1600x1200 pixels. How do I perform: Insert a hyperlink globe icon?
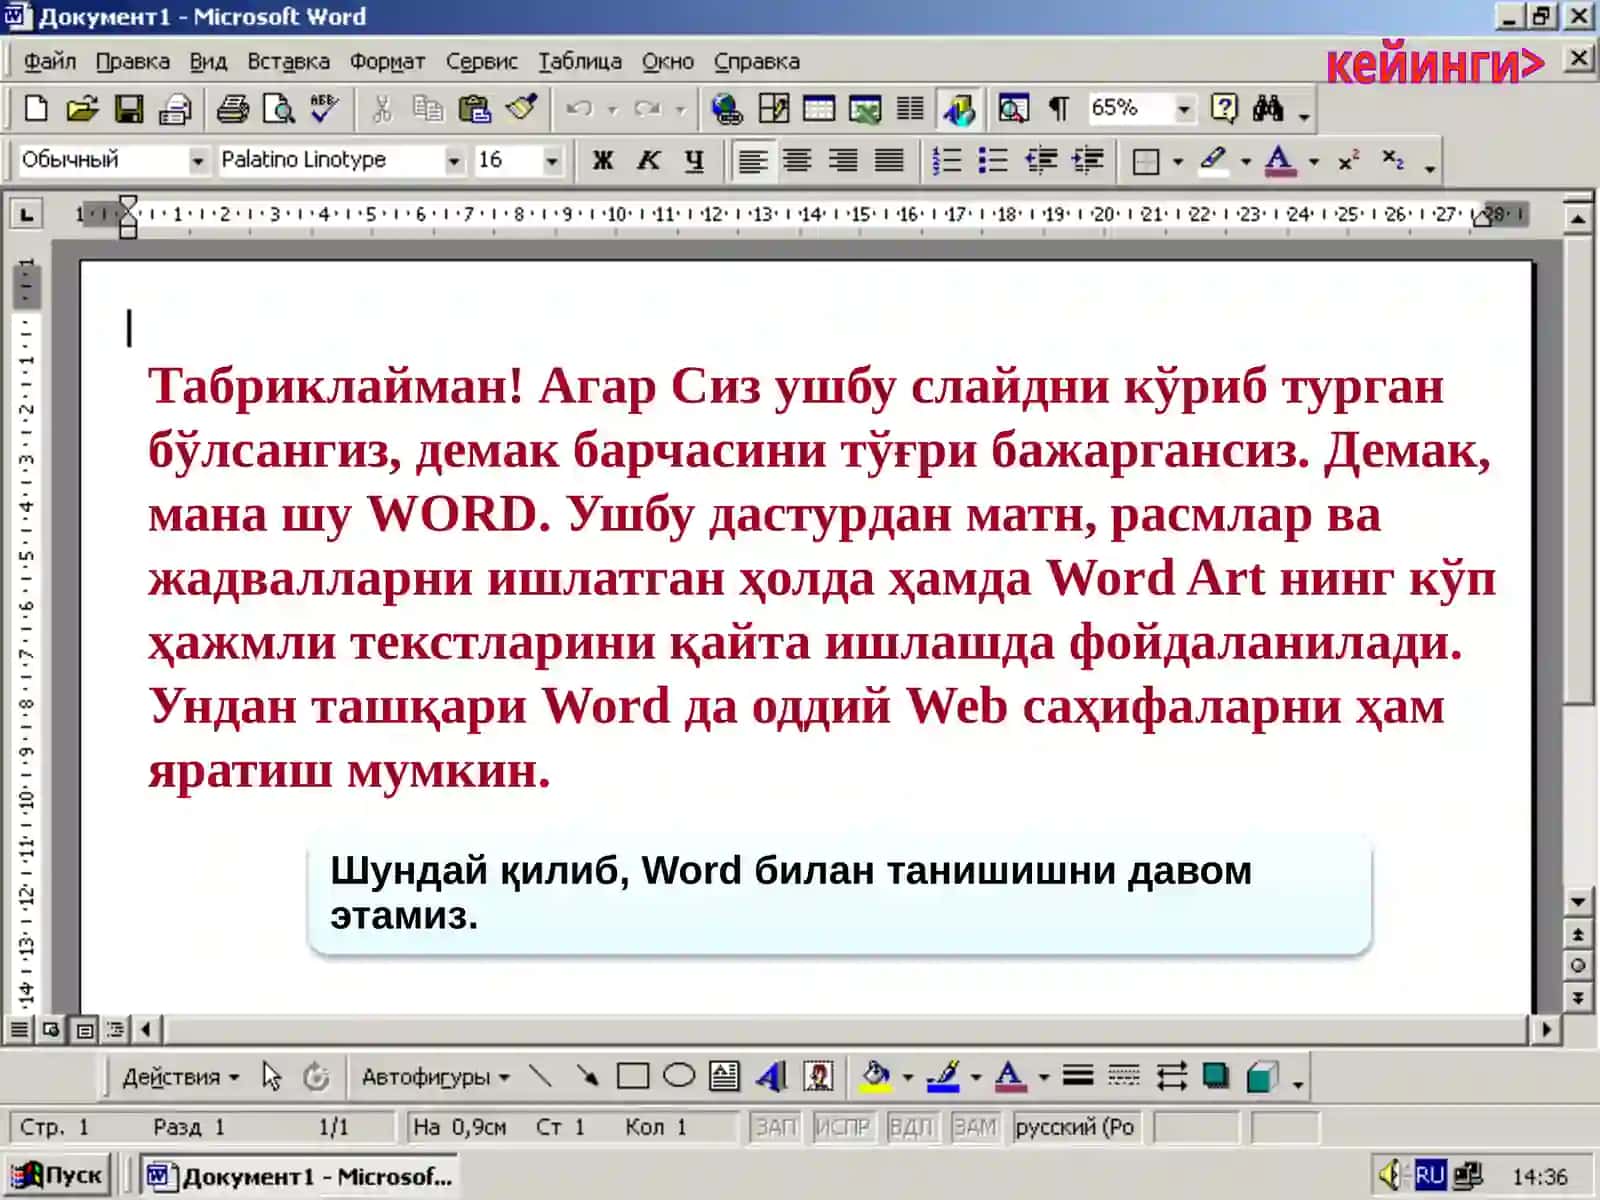point(727,108)
